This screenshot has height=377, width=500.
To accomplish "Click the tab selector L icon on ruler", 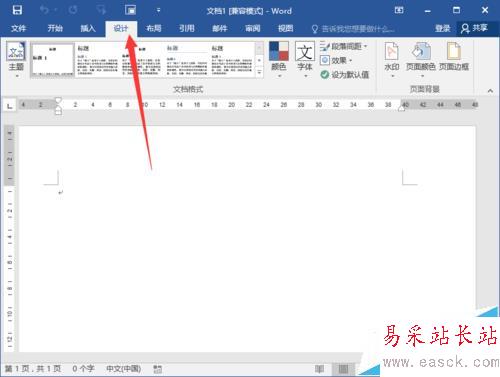I will click(x=10, y=106).
